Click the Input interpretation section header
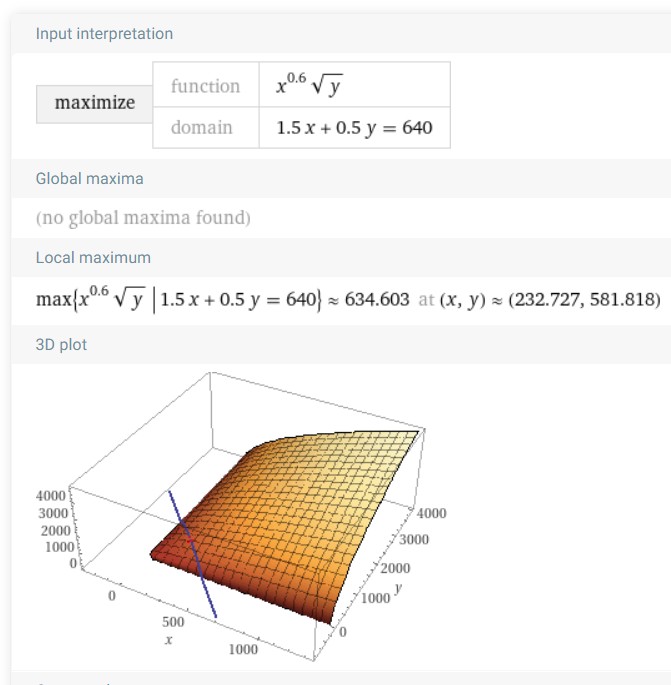Viewport: 671px width, 685px height. [x=104, y=34]
